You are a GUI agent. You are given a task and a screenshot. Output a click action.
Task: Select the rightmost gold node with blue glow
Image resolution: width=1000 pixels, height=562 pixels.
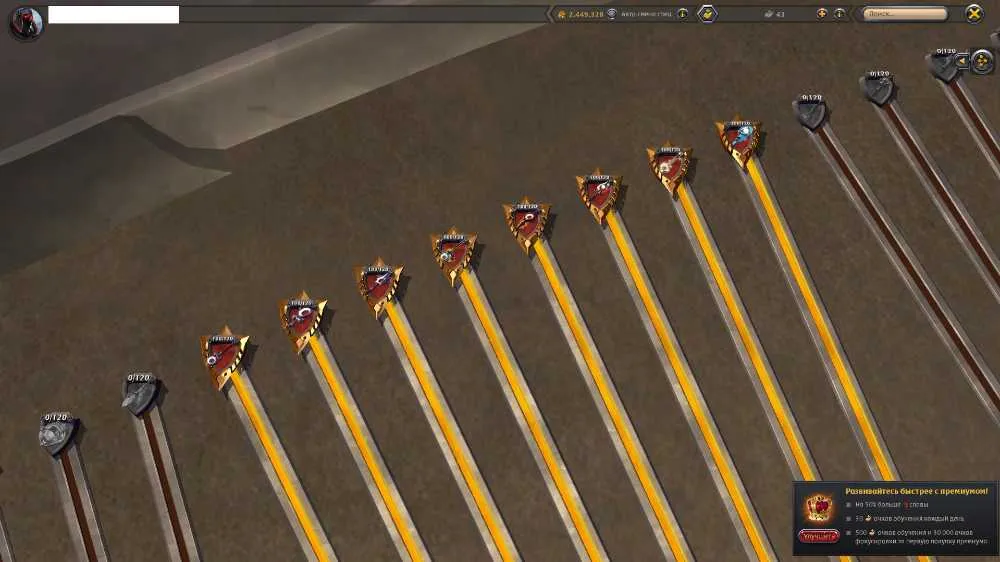pos(739,141)
